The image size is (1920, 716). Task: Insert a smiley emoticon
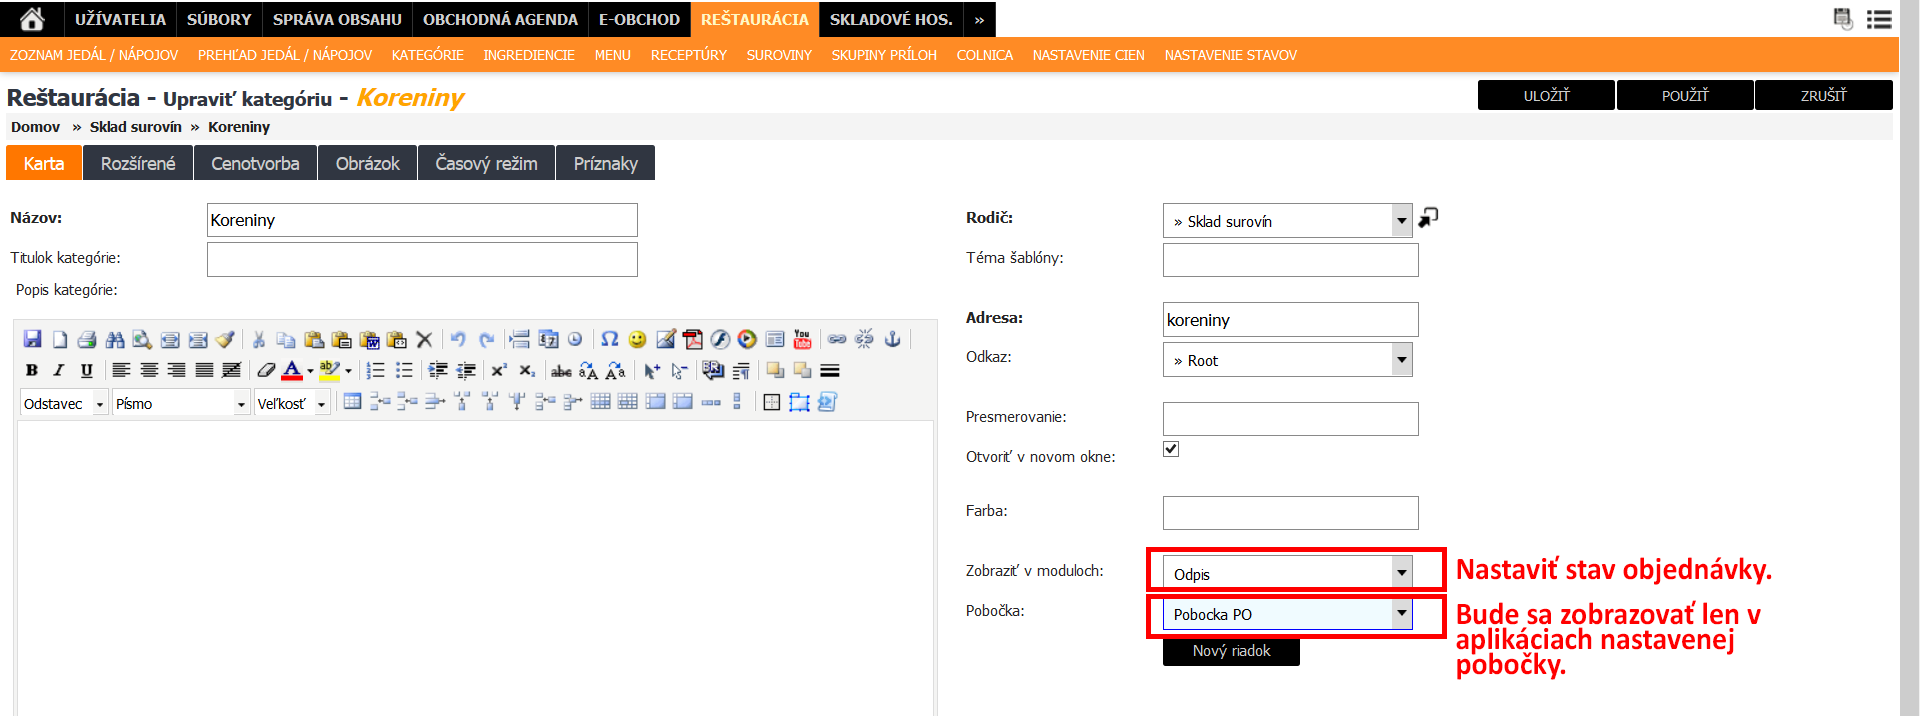(x=637, y=339)
